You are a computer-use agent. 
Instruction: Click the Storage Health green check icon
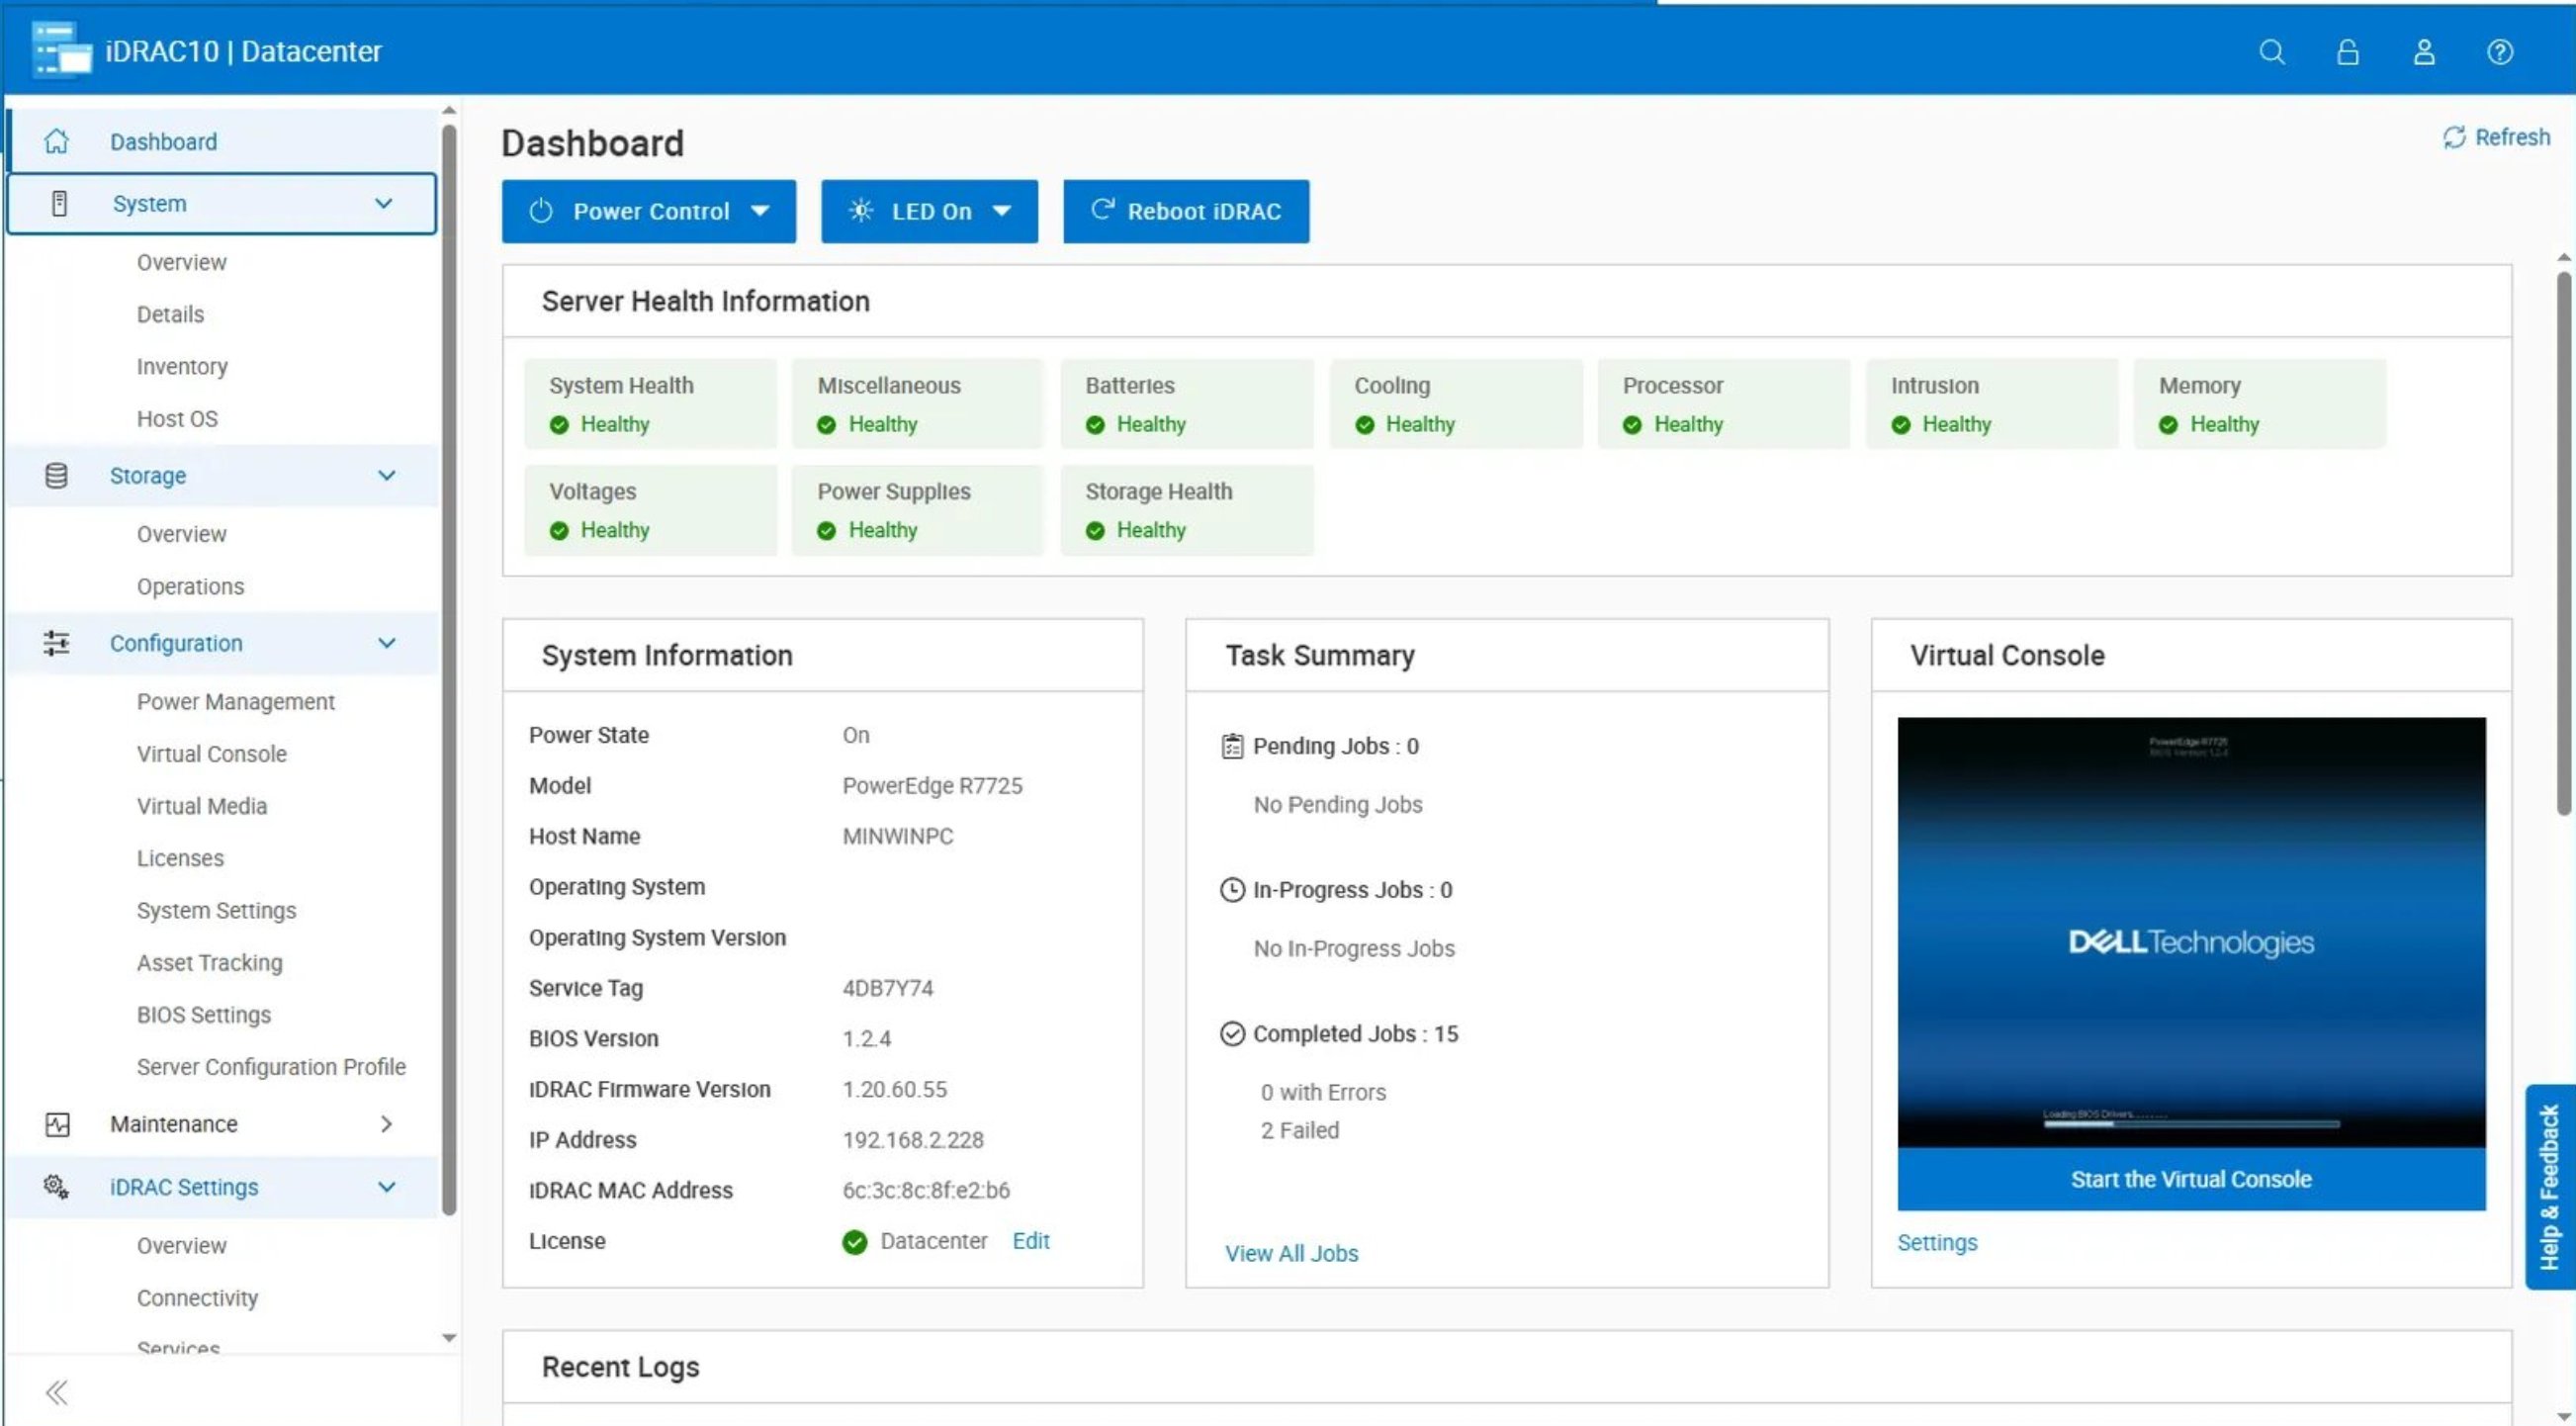pyautogui.click(x=1095, y=531)
